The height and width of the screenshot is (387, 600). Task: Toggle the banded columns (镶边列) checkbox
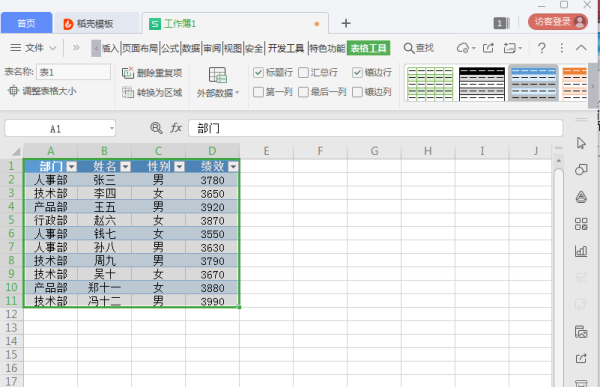(x=357, y=92)
